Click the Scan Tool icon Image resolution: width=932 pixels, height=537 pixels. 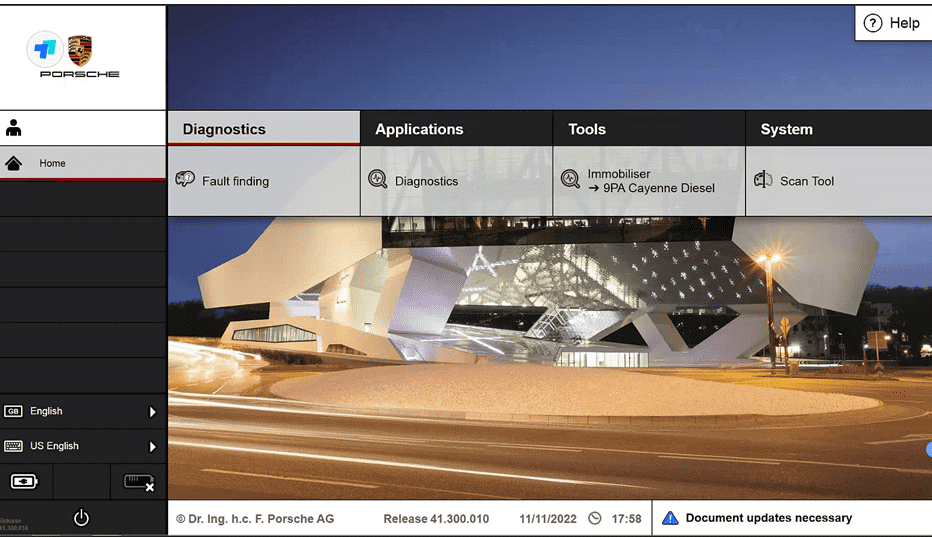(763, 179)
